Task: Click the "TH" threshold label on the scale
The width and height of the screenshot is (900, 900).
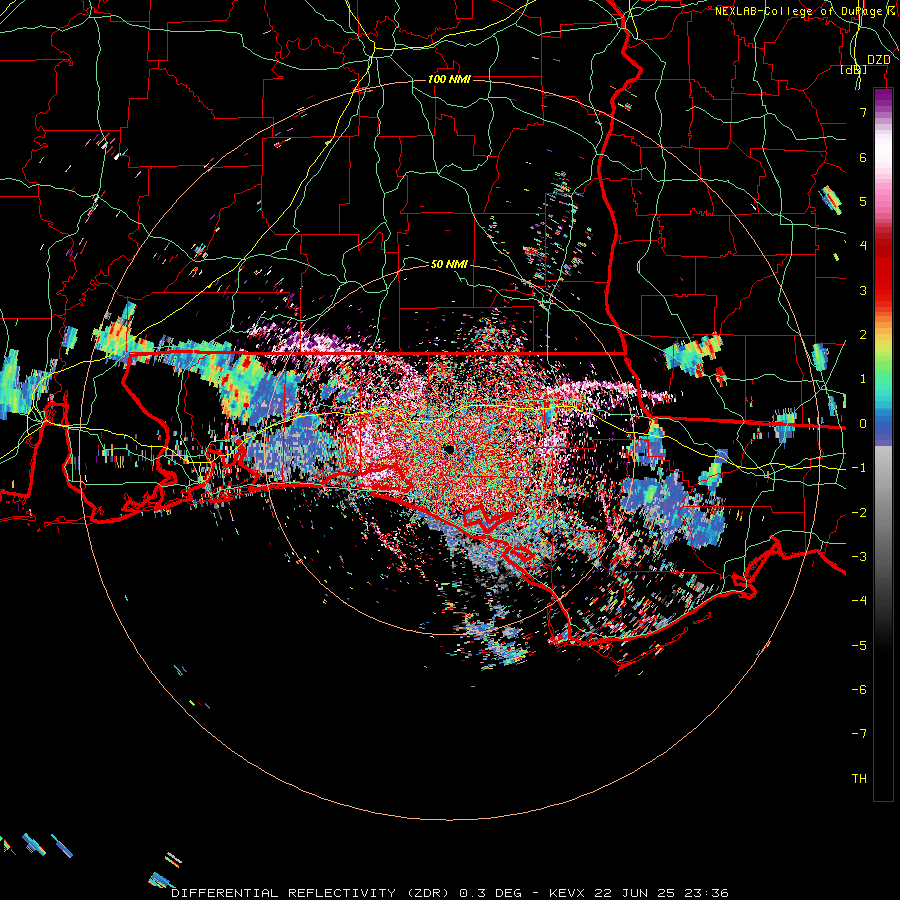Action: pyautogui.click(x=859, y=778)
